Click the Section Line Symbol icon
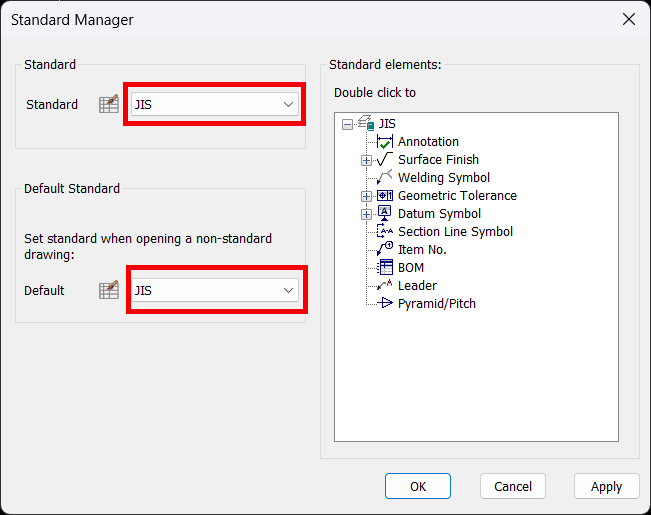Screen dimensions: 651x515 point(384,231)
